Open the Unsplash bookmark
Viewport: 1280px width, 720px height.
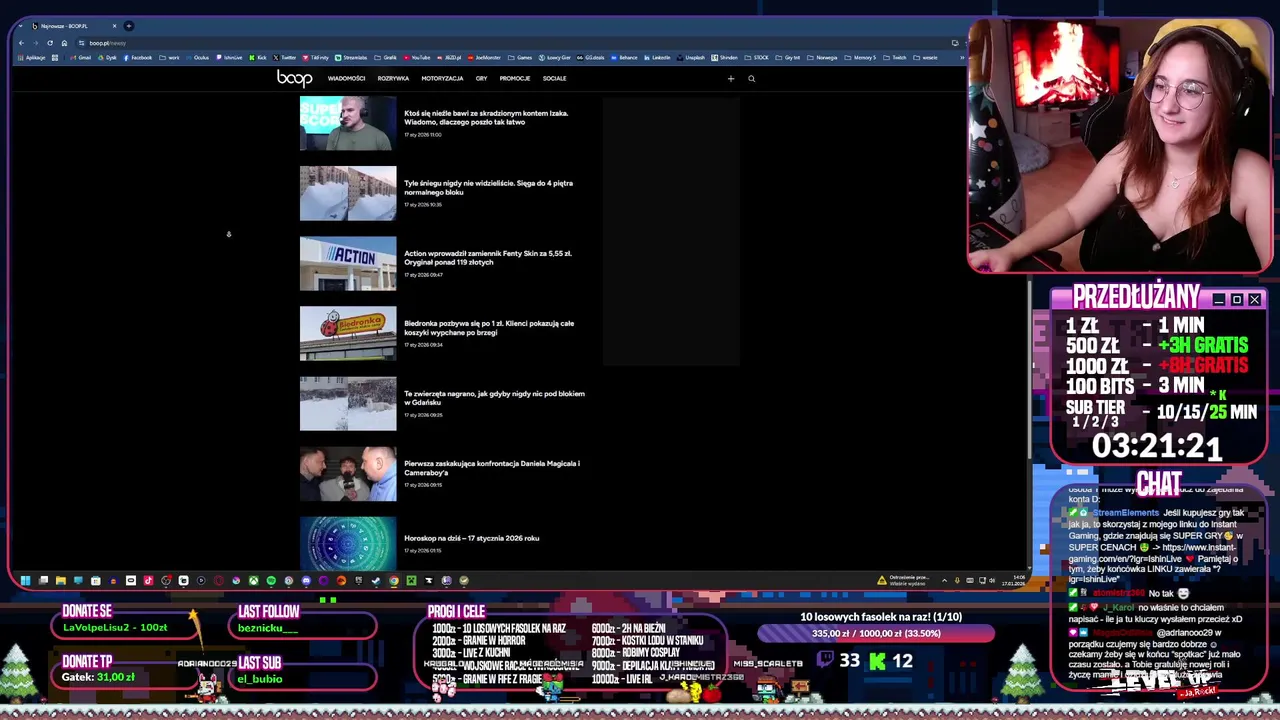click(x=691, y=58)
